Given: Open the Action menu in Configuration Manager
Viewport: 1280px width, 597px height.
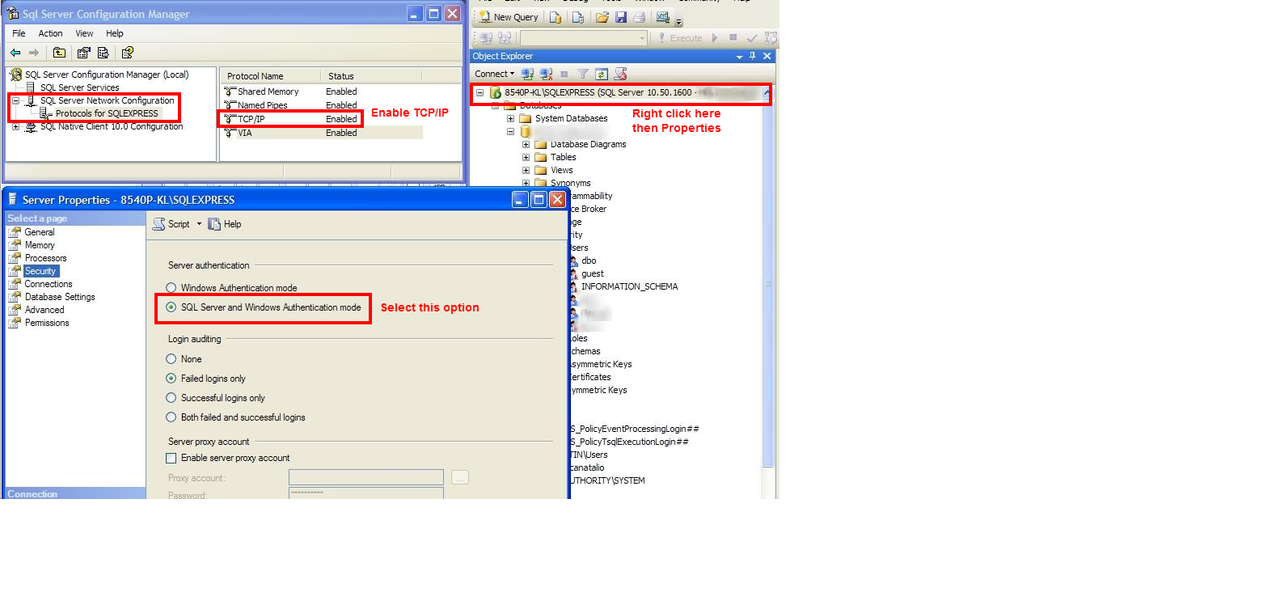Looking at the screenshot, I should coord(50,33).
